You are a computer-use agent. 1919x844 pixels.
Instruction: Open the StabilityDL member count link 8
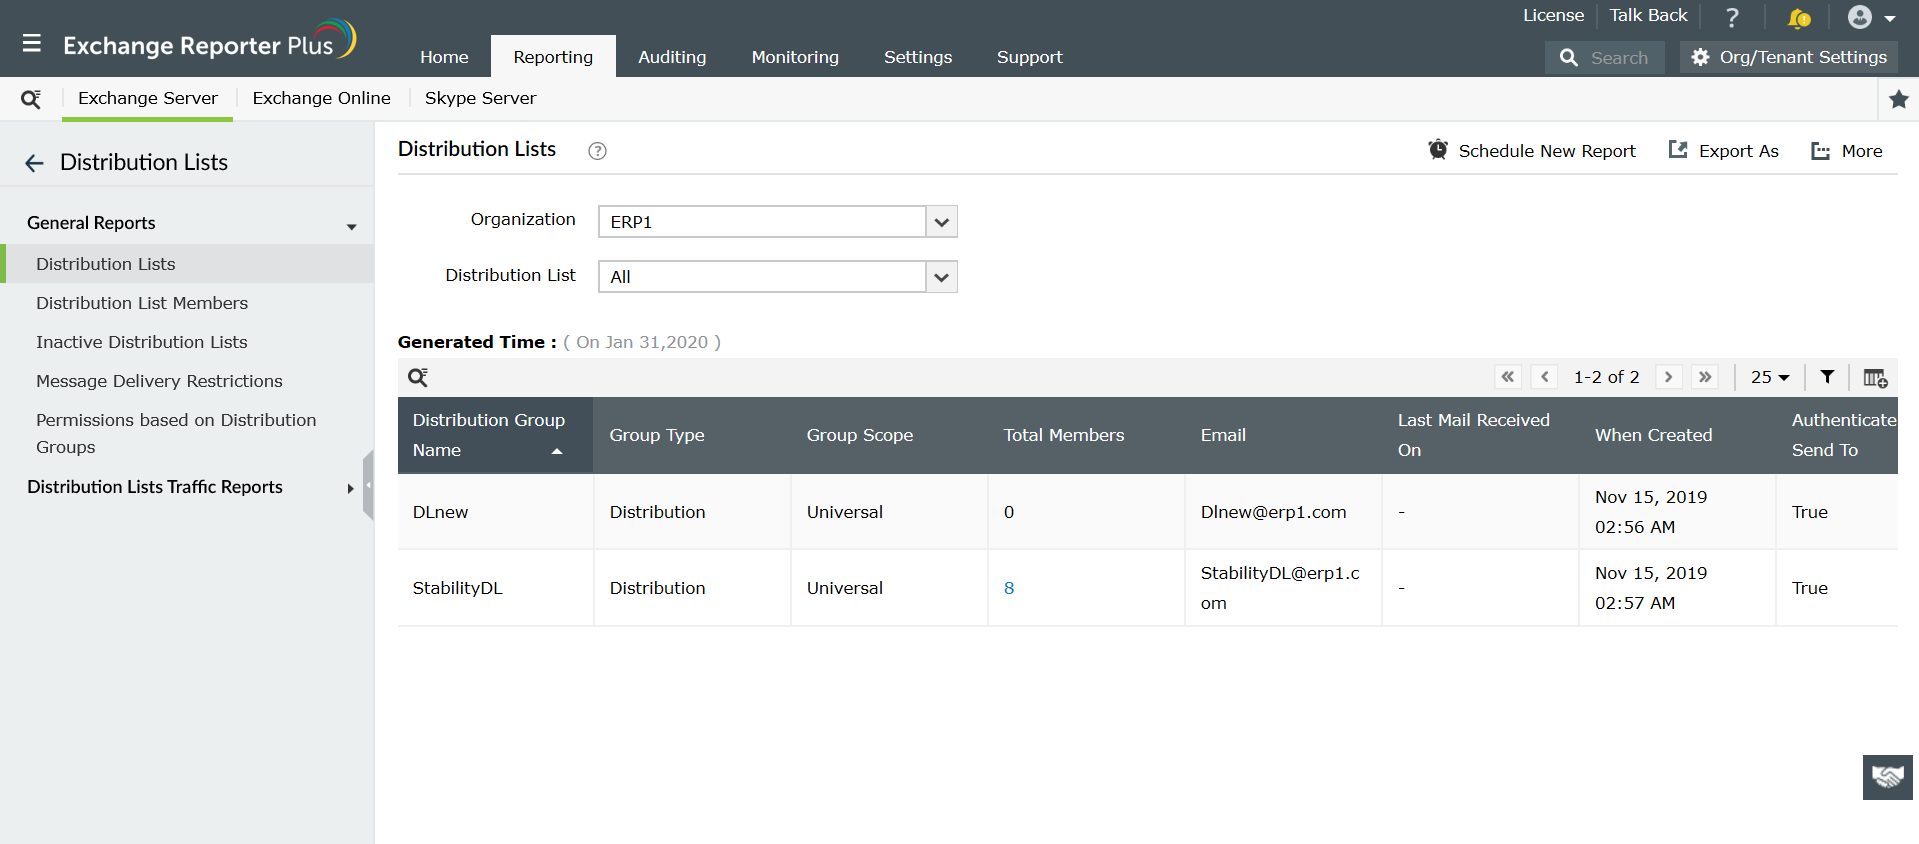click(x=1009, y=588)
